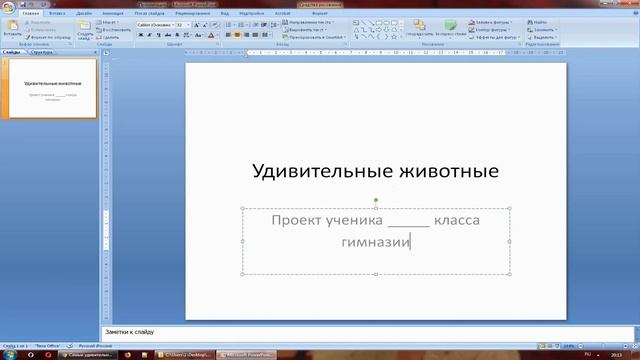
Task: Toggle bold formatting
Action: click(141, 36)
